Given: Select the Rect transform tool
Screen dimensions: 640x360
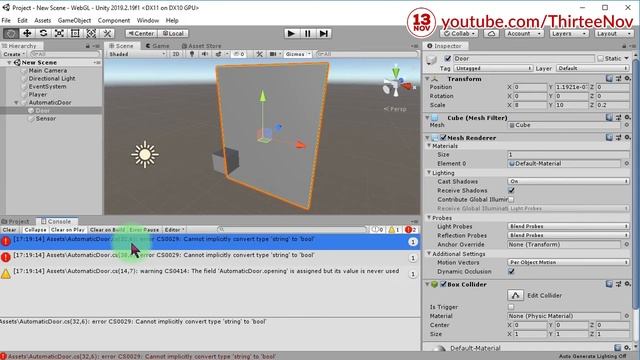Looking at the screenshot, I should [x=75, y=33].
